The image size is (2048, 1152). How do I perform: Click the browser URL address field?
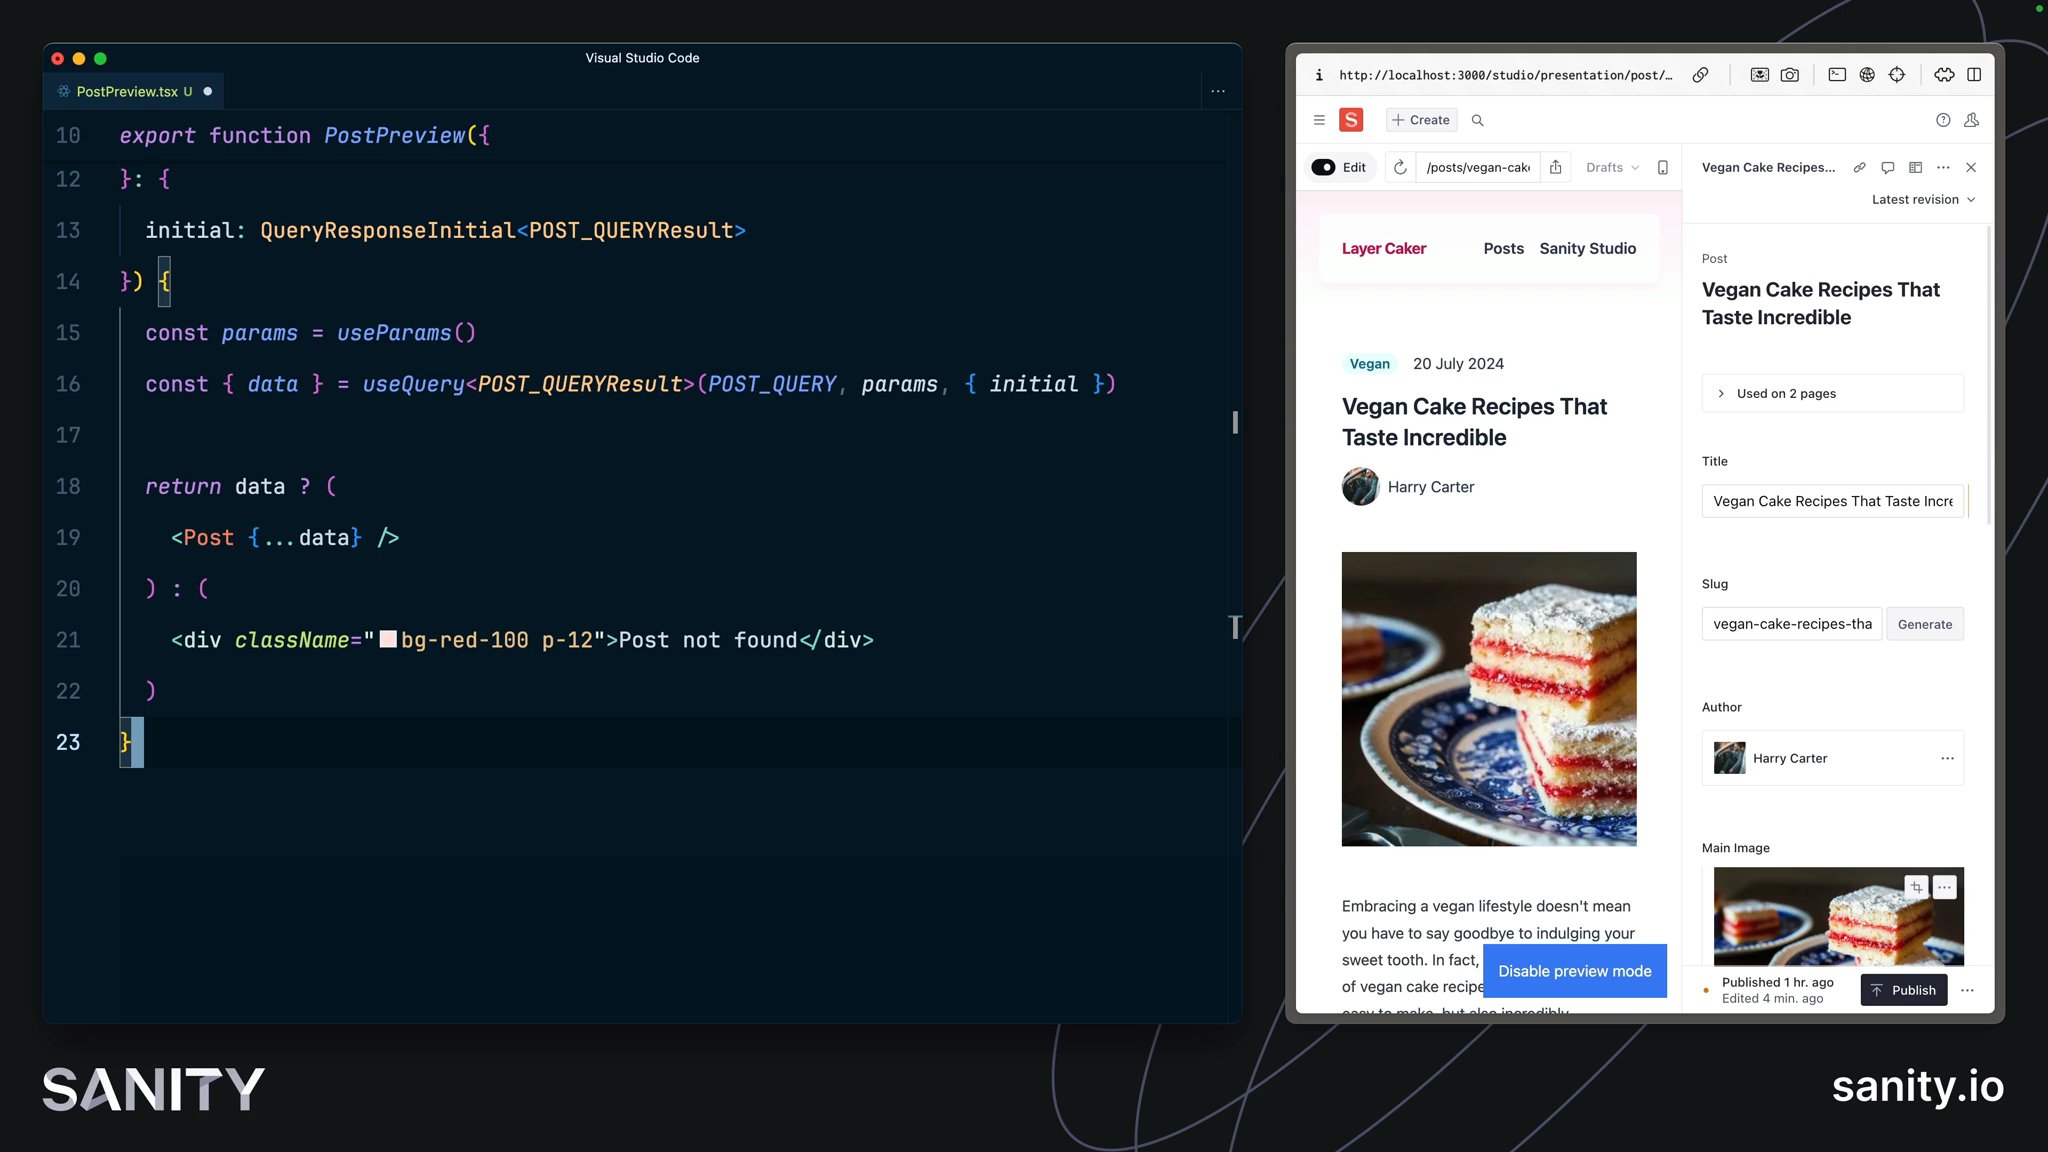[1505, 75]
